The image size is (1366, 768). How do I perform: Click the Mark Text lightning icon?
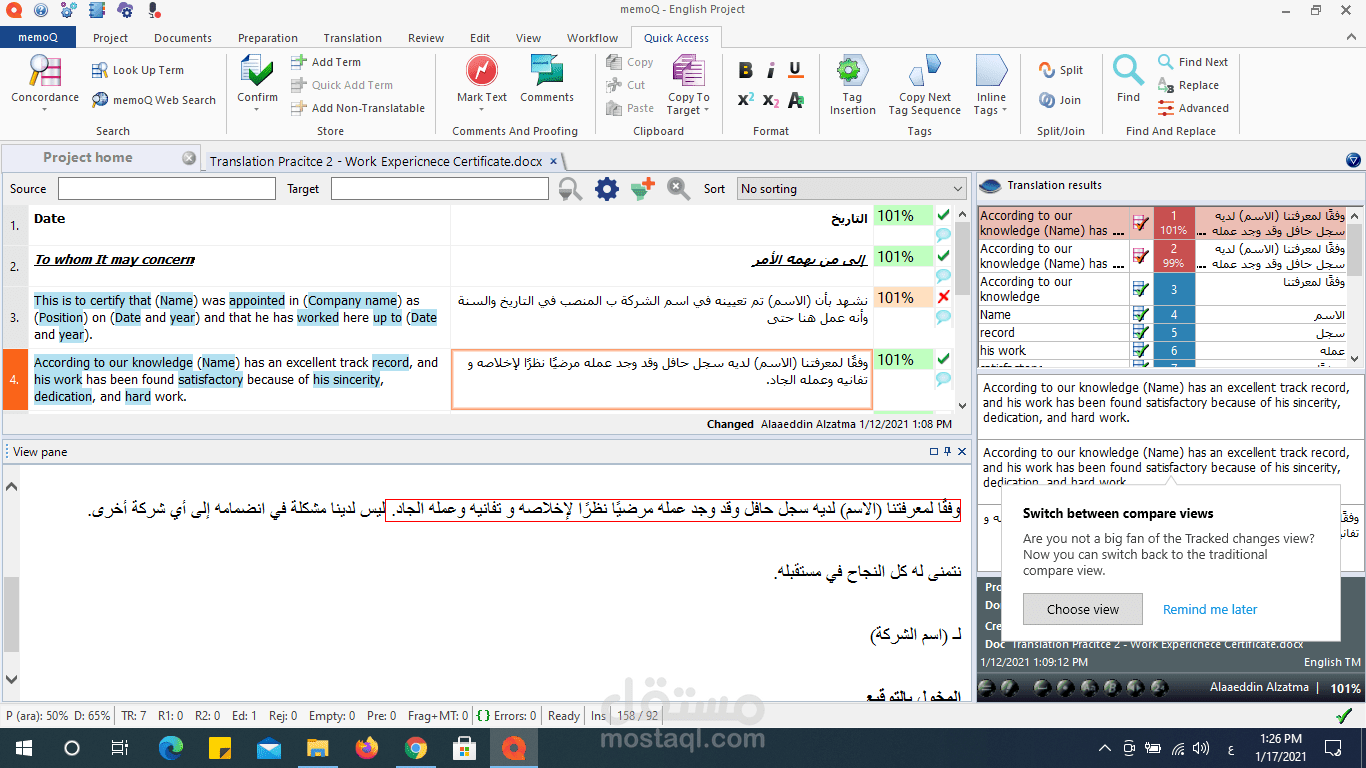coord(482,70)
